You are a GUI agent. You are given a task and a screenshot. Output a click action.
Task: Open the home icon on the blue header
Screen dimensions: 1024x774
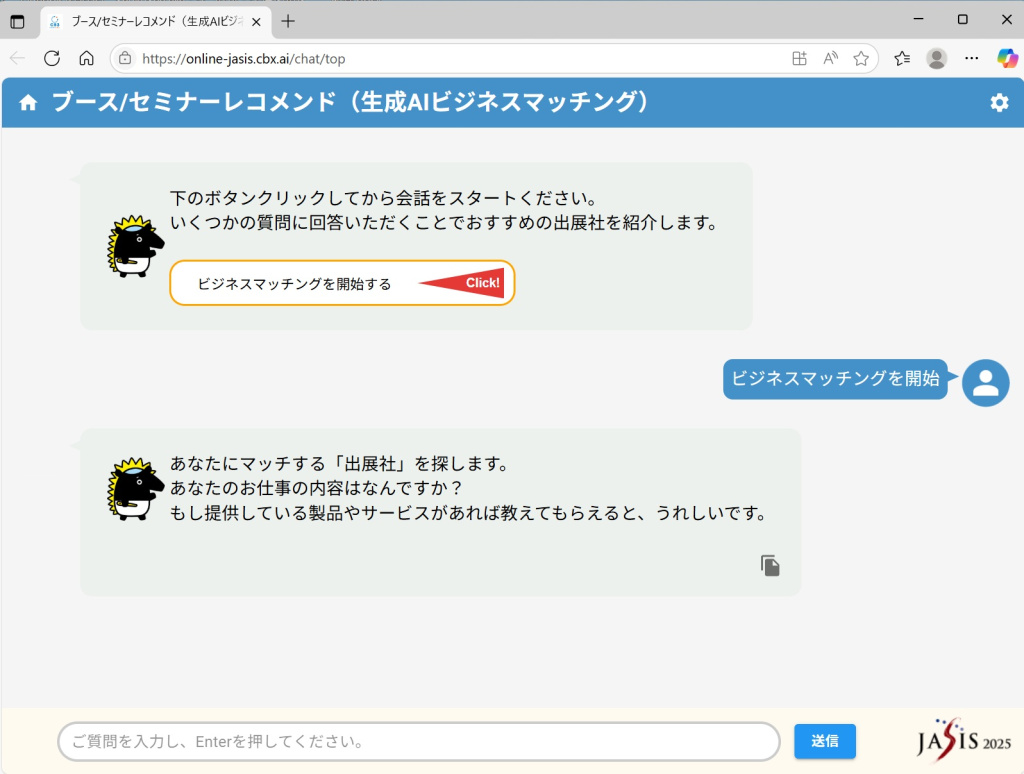(27, 102)
